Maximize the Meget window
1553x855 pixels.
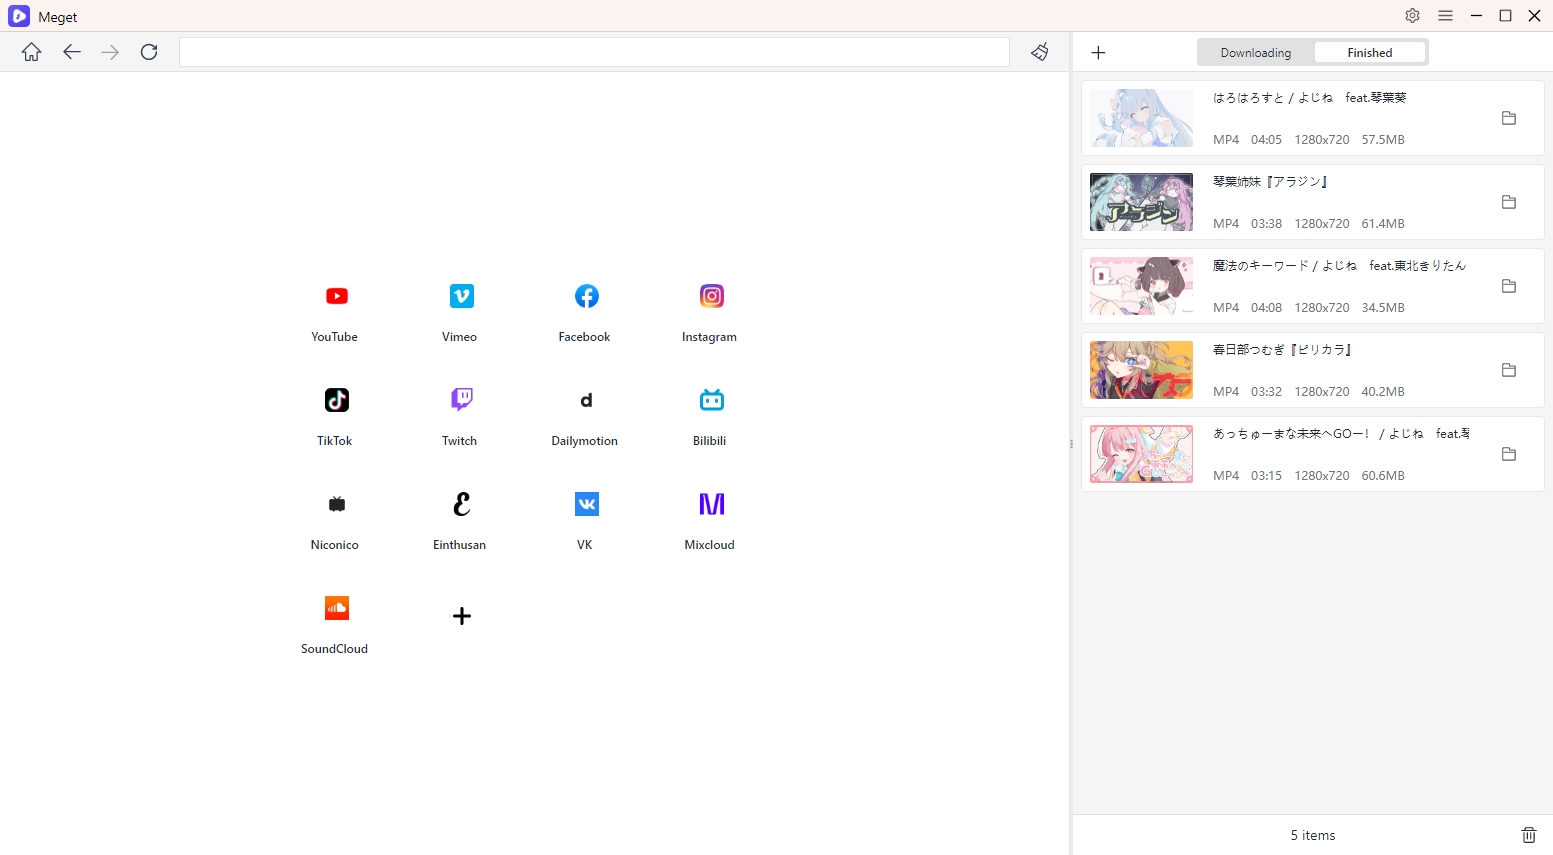[1505, 16]
